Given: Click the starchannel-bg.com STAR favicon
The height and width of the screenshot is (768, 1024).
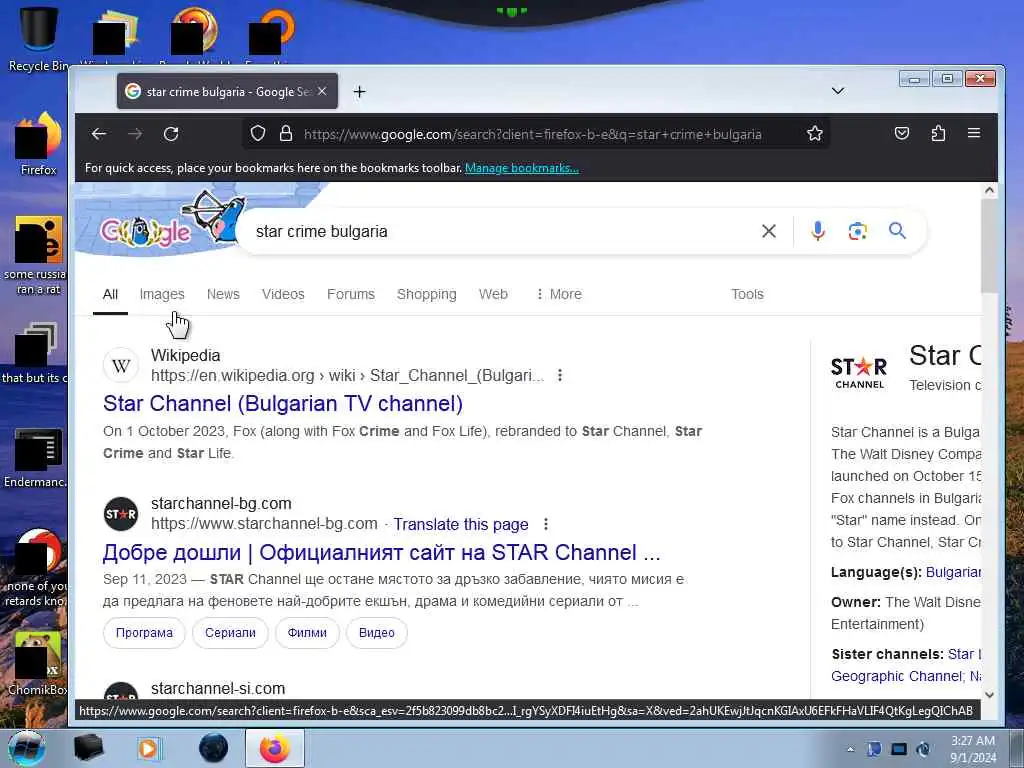Looking at the screenshot, I should coord(121,515).
